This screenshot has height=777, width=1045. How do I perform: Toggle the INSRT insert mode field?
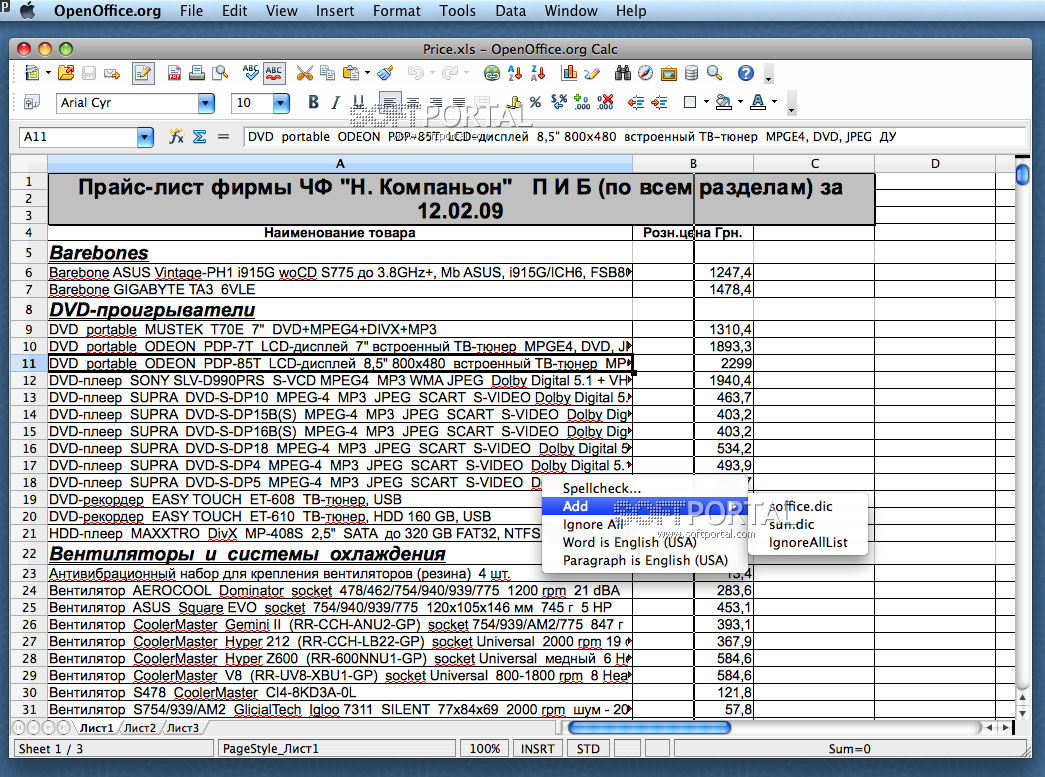coord(537,749)
